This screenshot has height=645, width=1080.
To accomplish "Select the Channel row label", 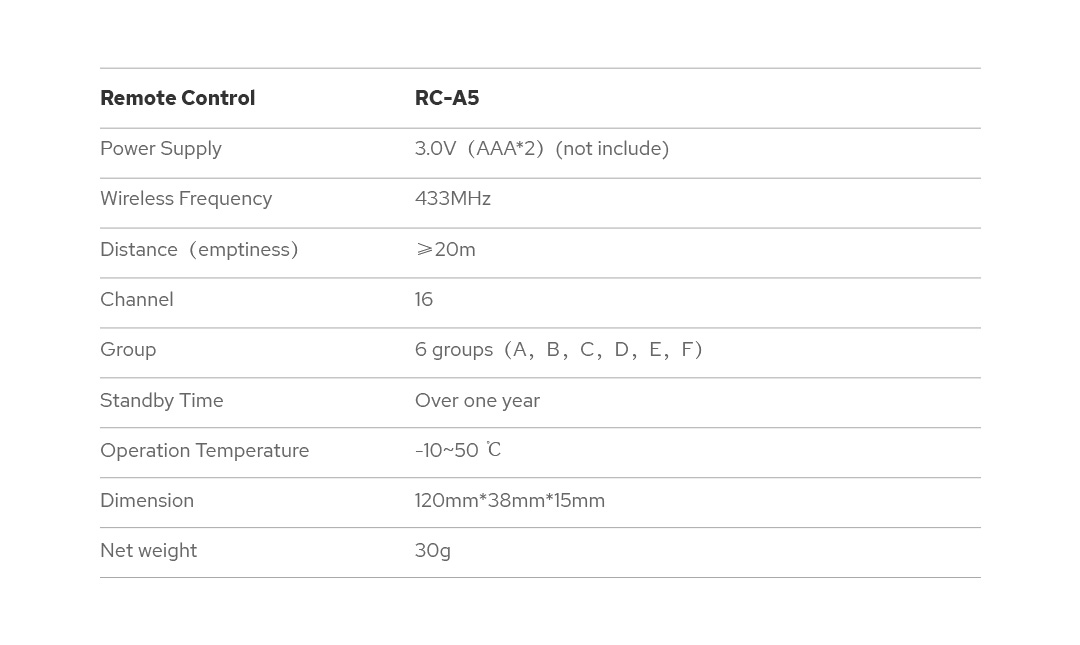I will (136, 299).
